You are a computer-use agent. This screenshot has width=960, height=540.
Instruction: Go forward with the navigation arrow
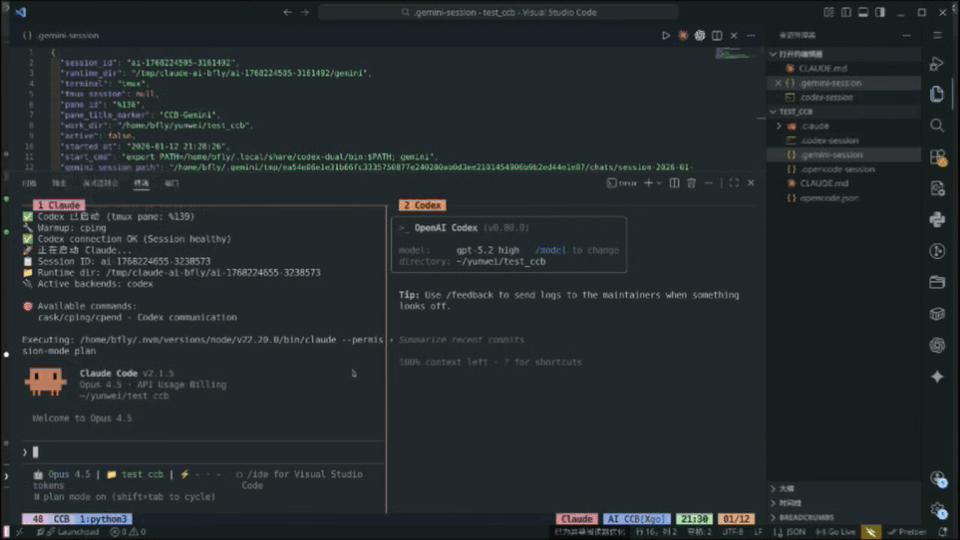click(304, 12)
